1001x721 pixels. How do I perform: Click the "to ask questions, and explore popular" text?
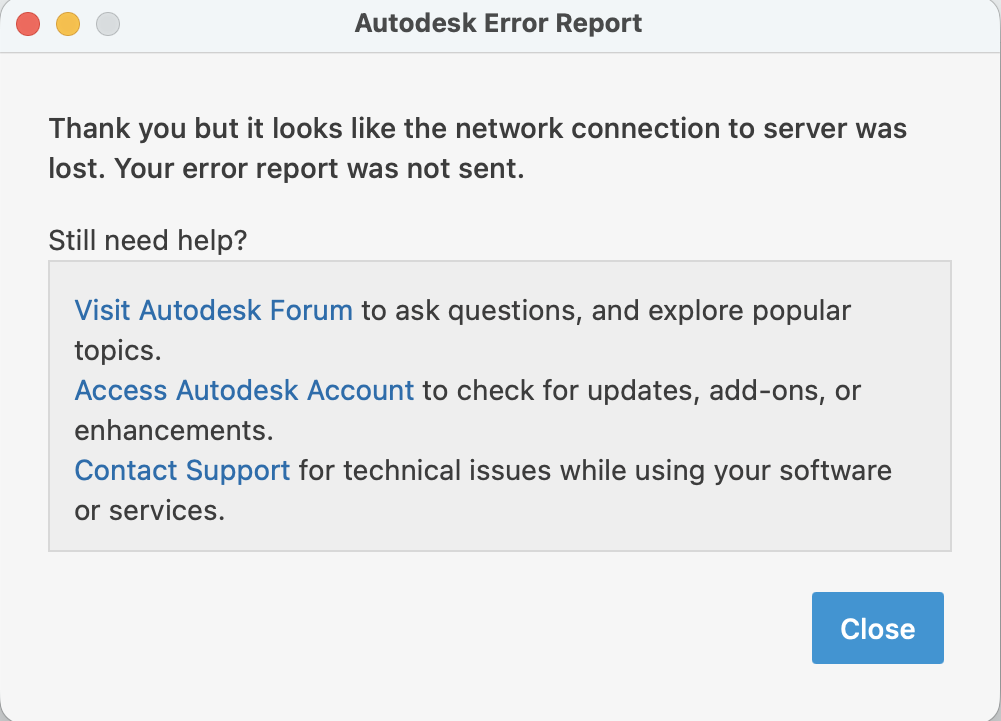point(606,310)
